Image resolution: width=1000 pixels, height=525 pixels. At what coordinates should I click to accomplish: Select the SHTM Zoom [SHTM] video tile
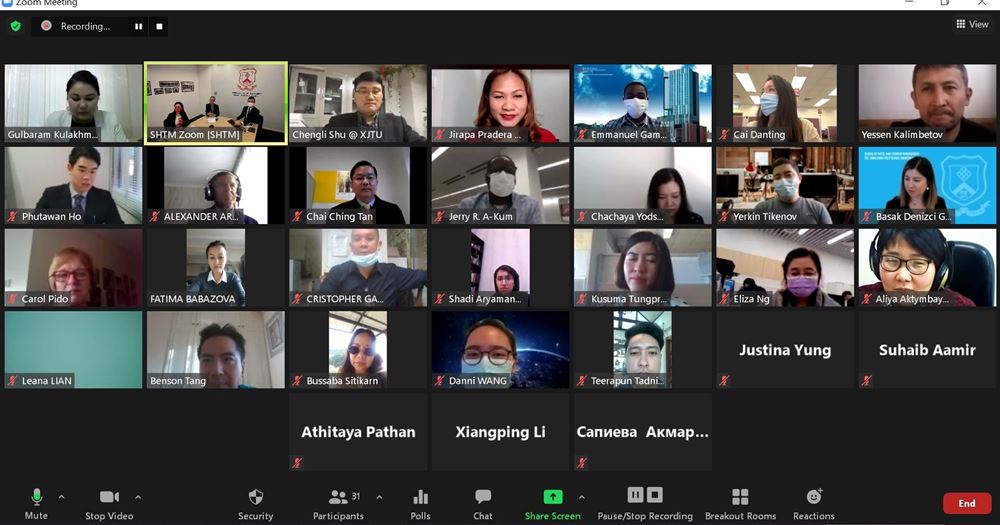pyautogui.click(x=216, y=103)
